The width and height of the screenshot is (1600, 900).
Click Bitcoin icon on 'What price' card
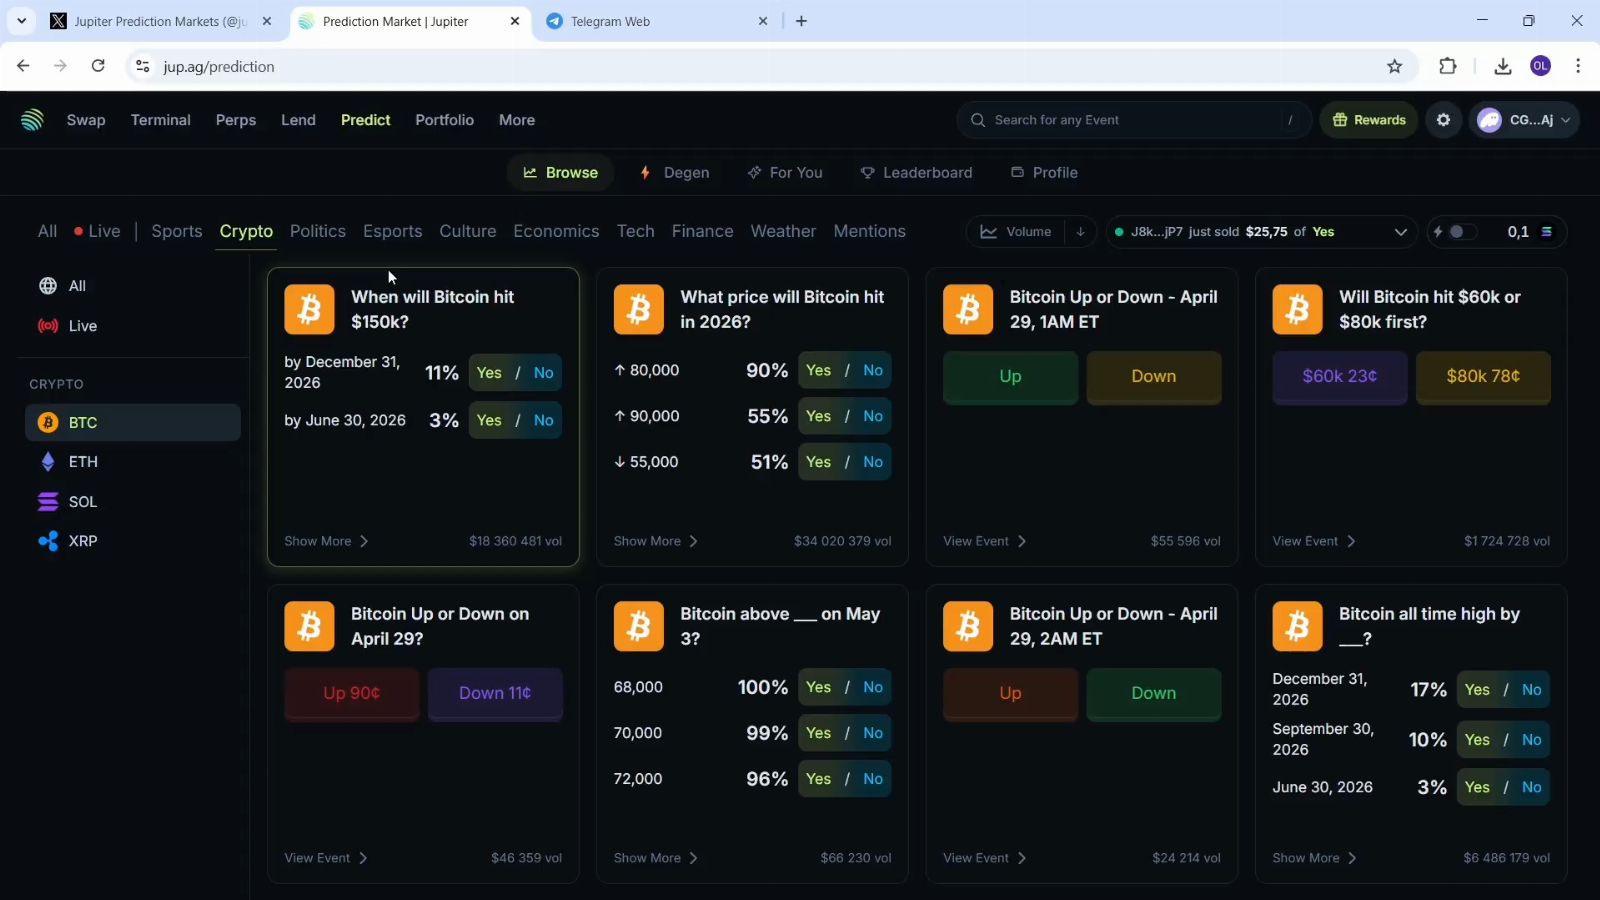tap(638, 309)
